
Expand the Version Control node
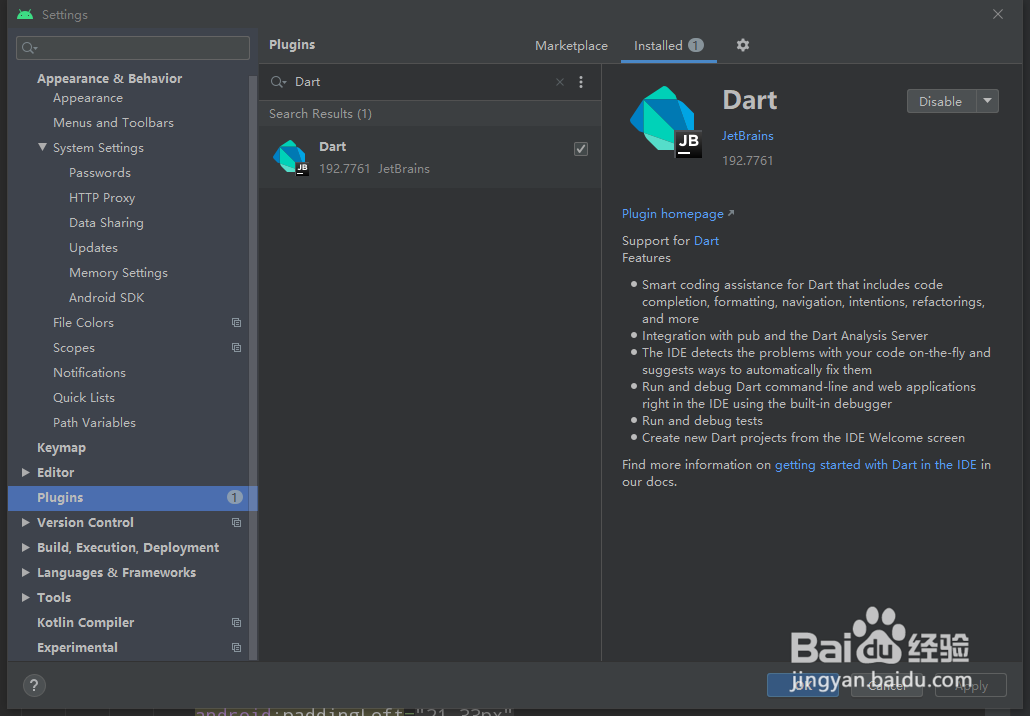[x=26, y=522]
